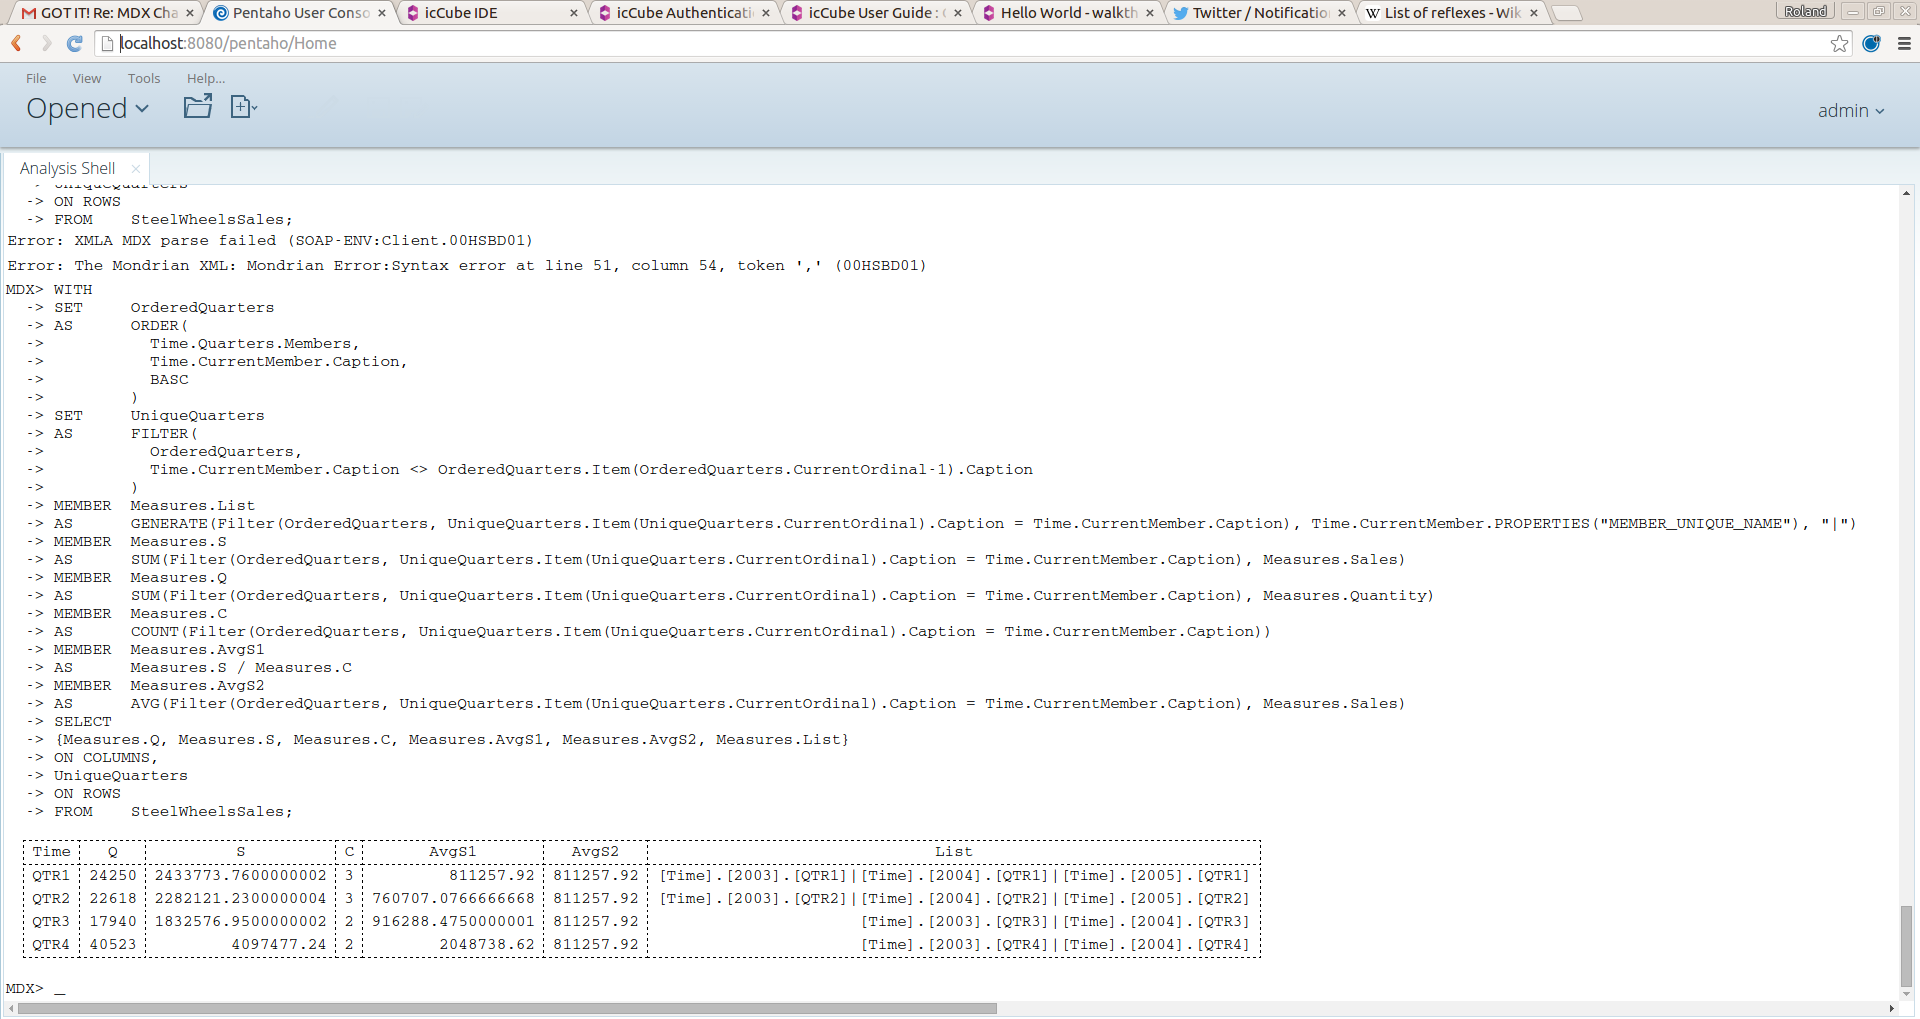1920x1019 pixels.
Task: Open the File menu
Action: [36, 78]
